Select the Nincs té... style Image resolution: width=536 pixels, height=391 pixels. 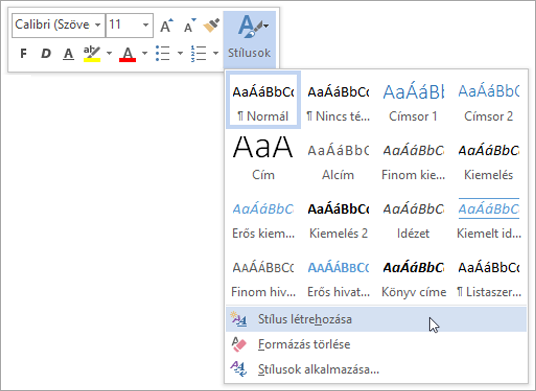338,100
